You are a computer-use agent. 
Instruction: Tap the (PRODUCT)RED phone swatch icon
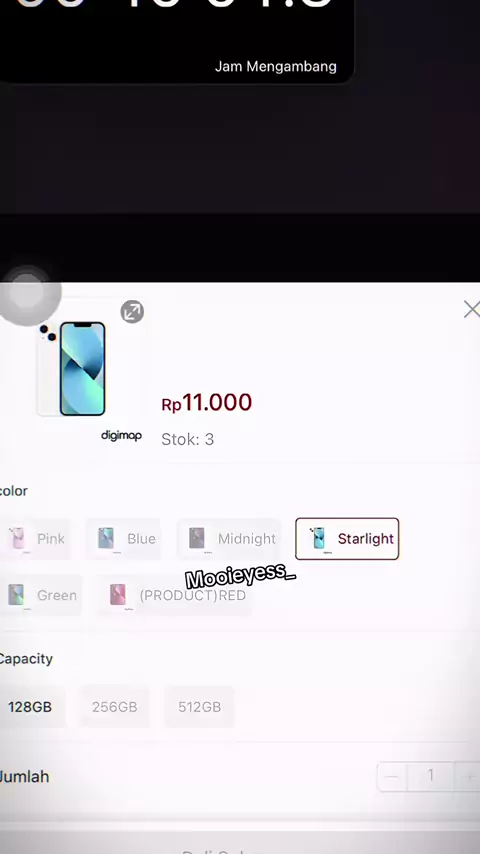pyautogui.click(x=118, y=595)
